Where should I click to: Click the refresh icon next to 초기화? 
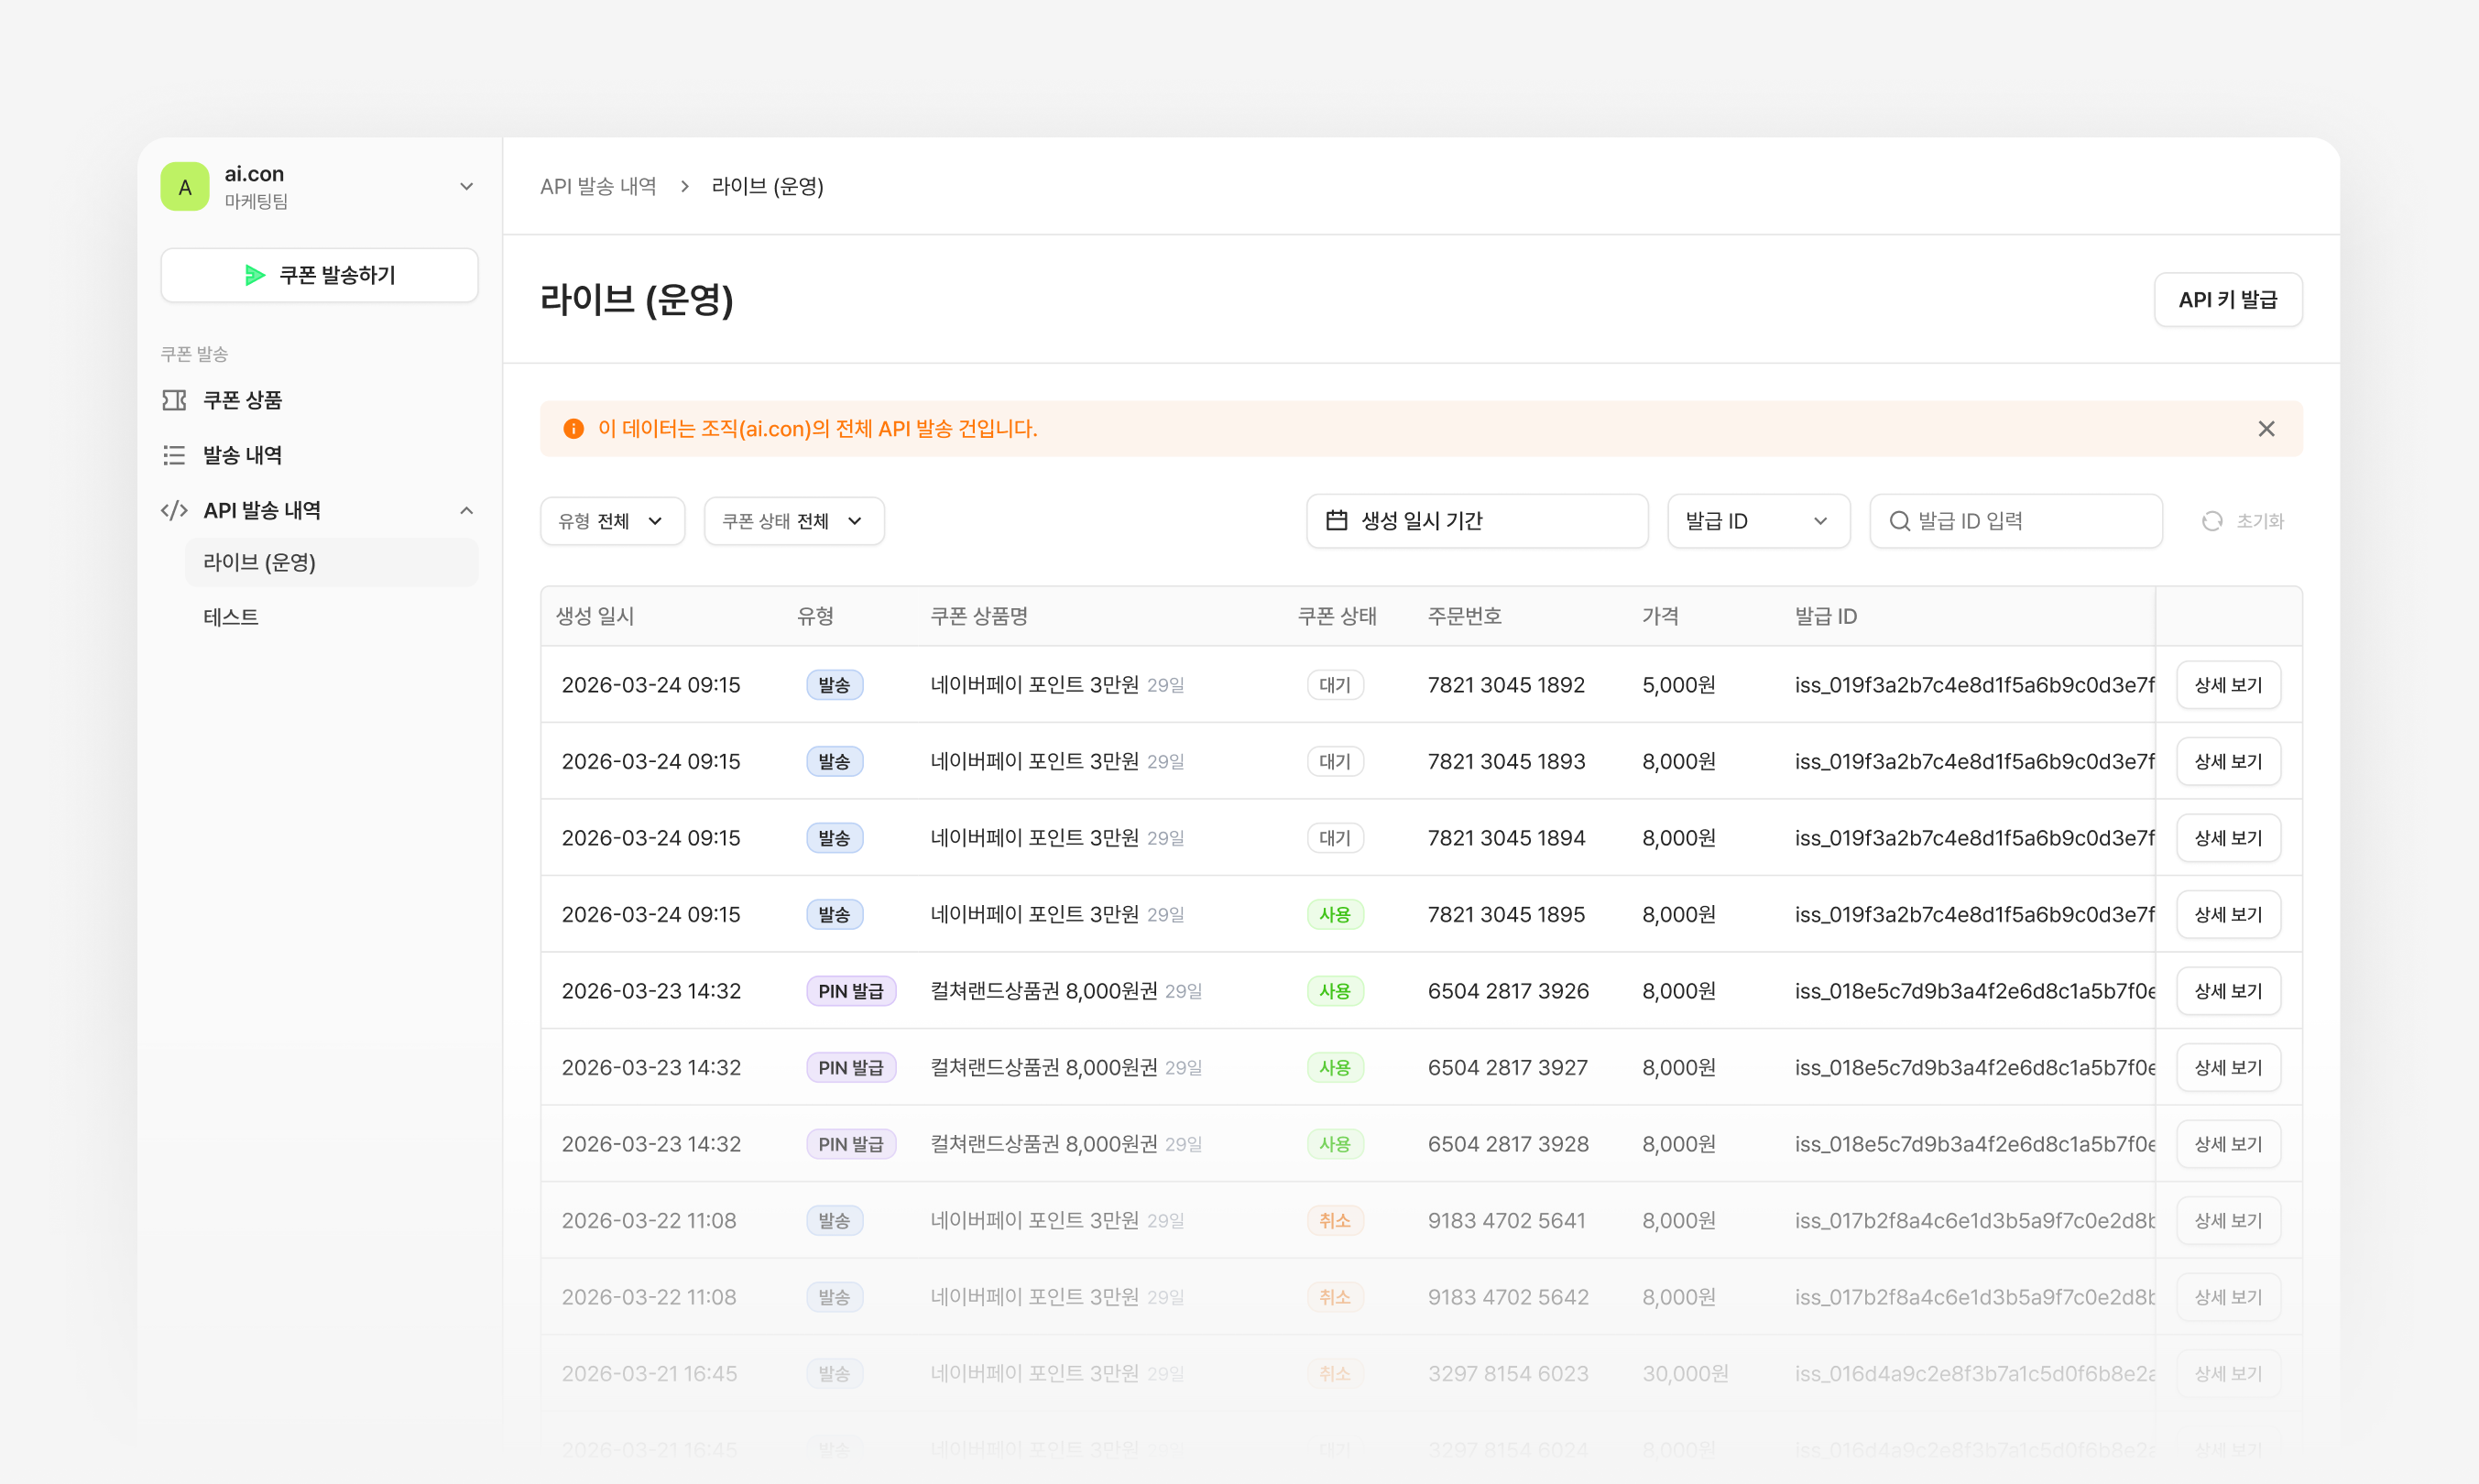2212,521
